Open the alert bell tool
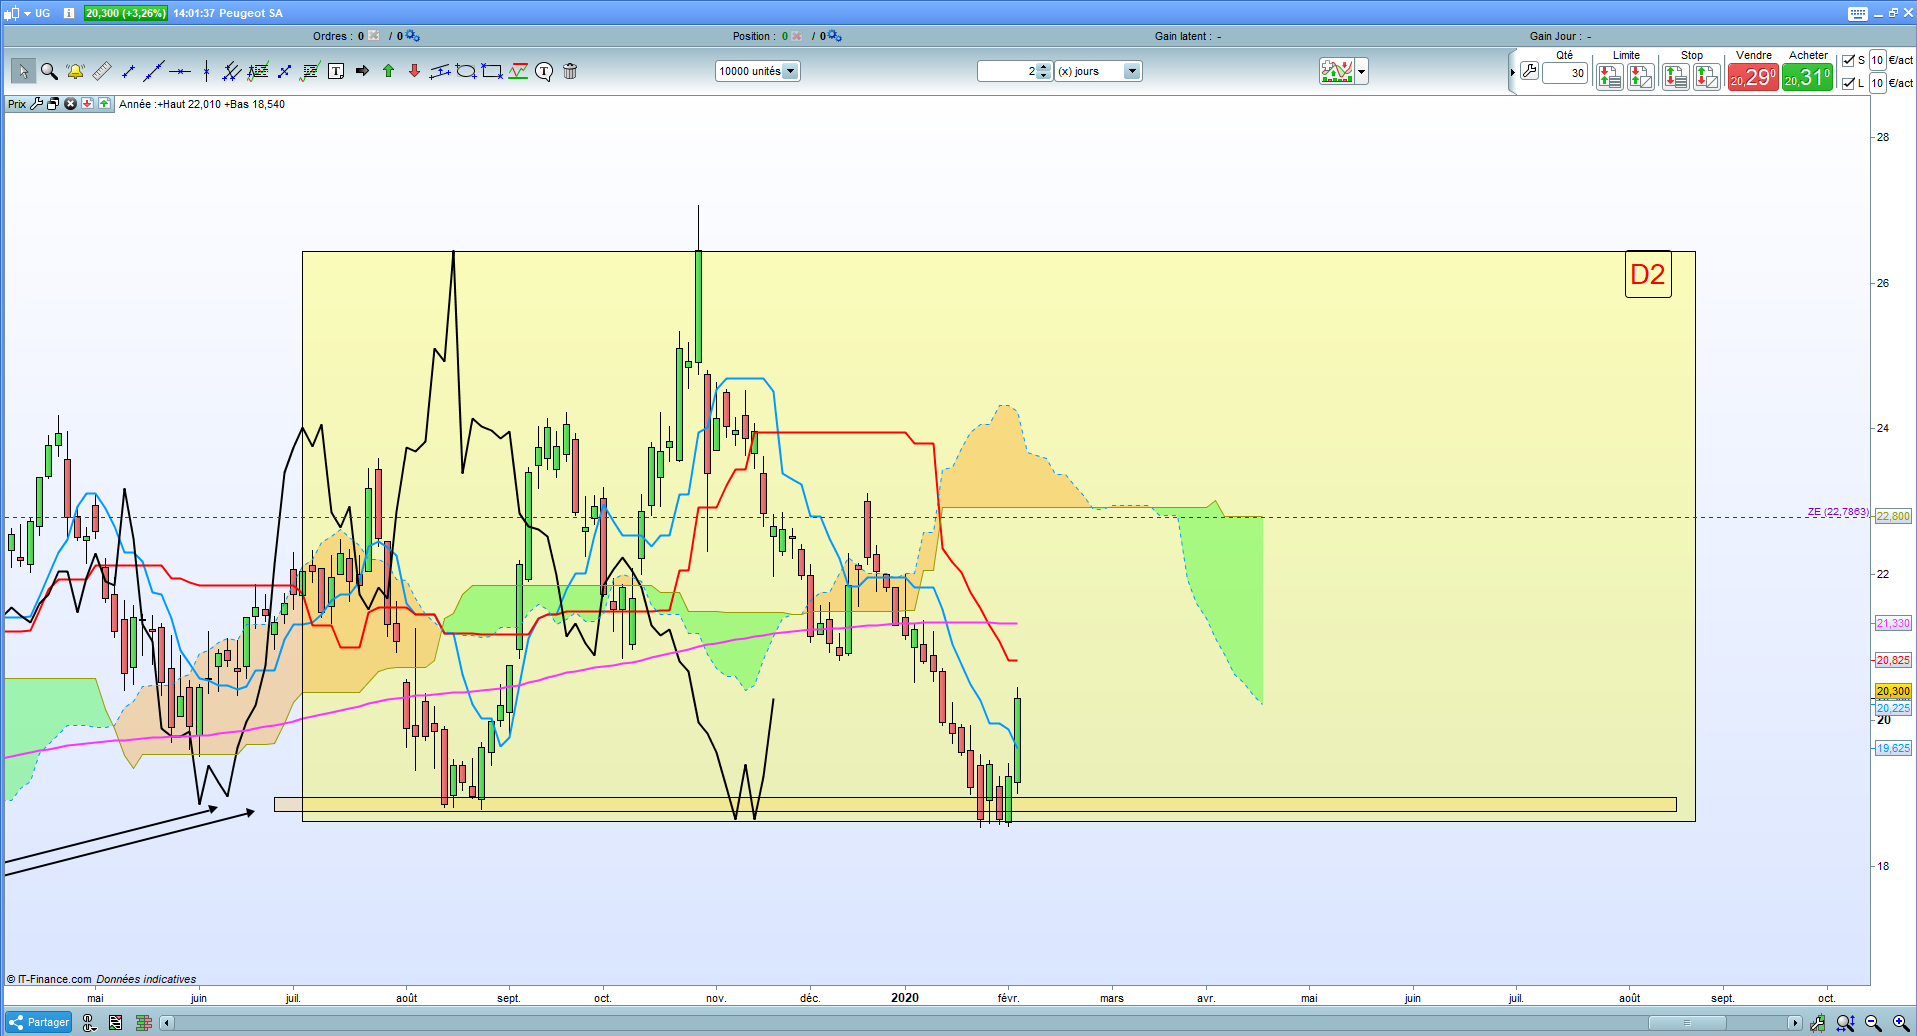 click(75, 71)
